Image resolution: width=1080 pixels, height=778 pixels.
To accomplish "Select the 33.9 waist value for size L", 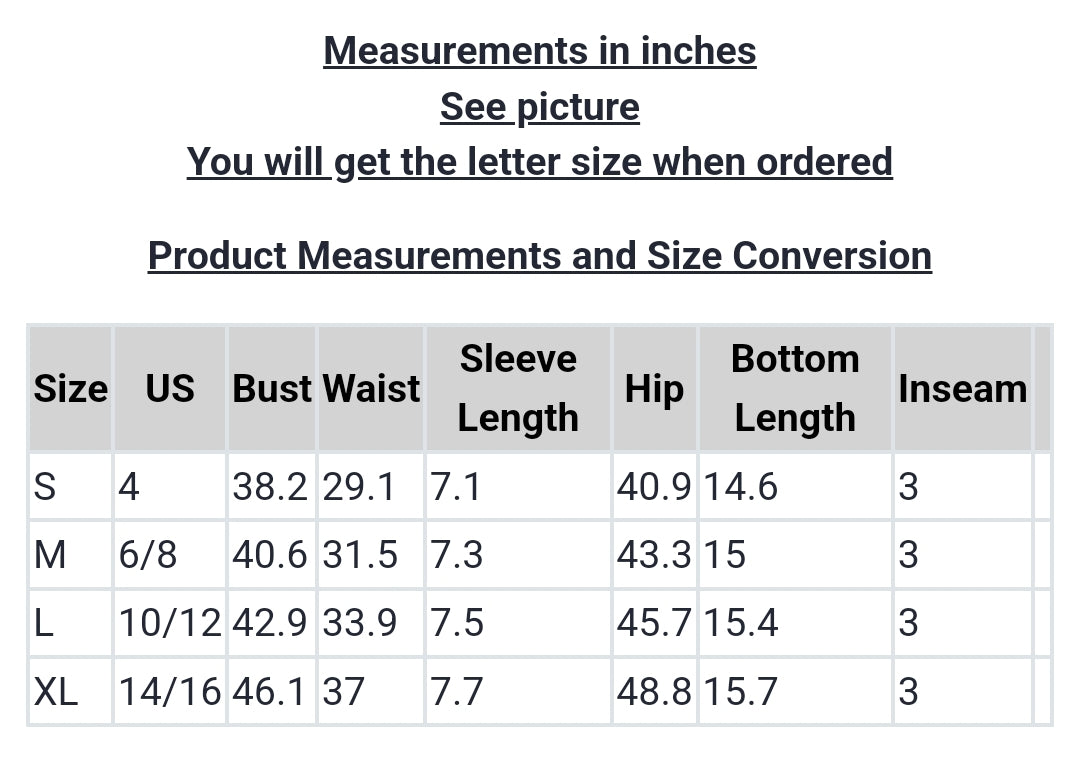I will (360, 623).
